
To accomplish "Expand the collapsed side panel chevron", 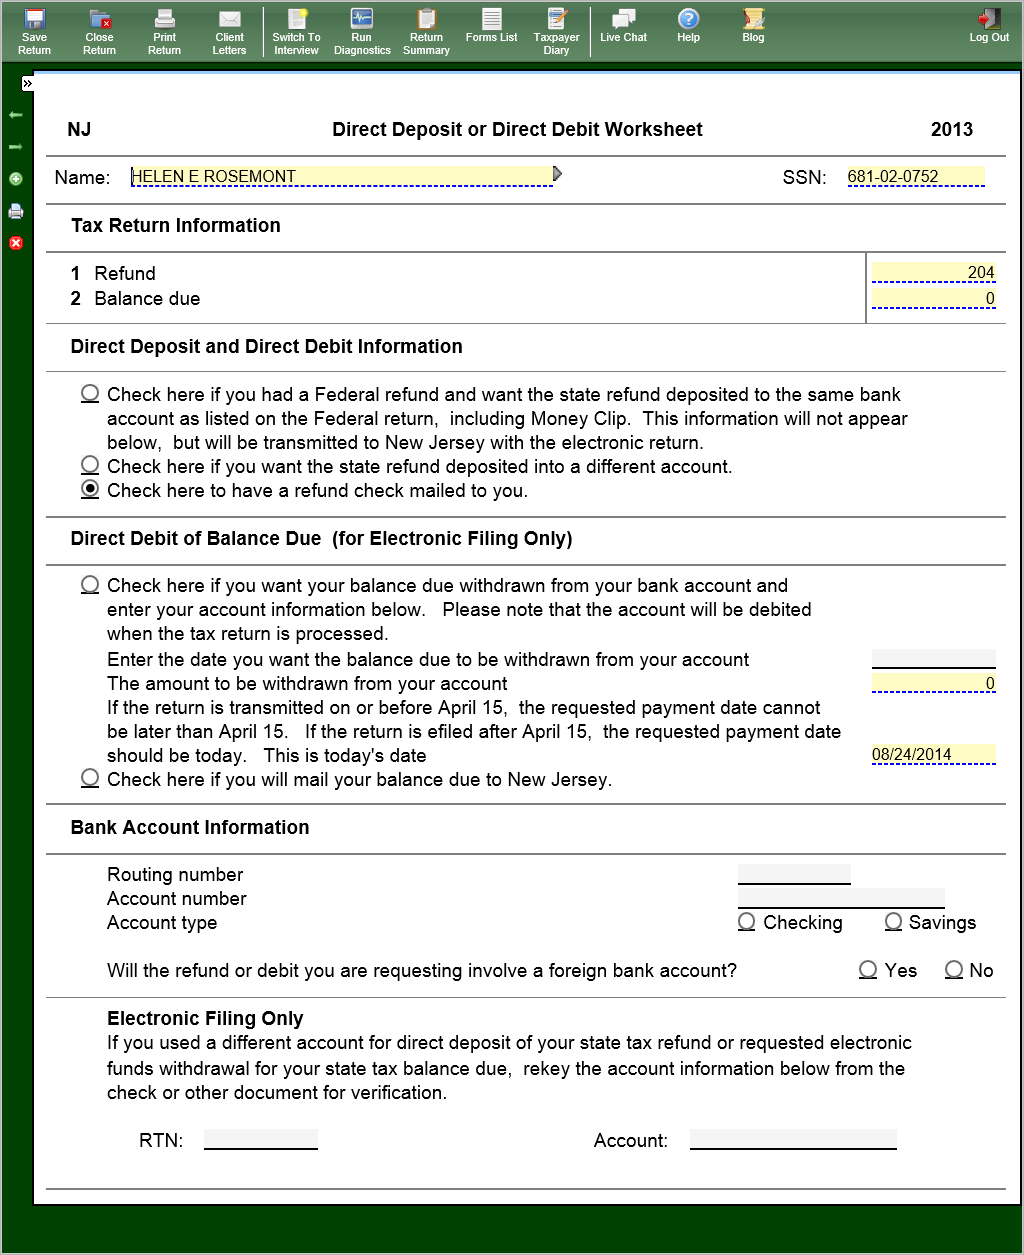I will (28, 84).
